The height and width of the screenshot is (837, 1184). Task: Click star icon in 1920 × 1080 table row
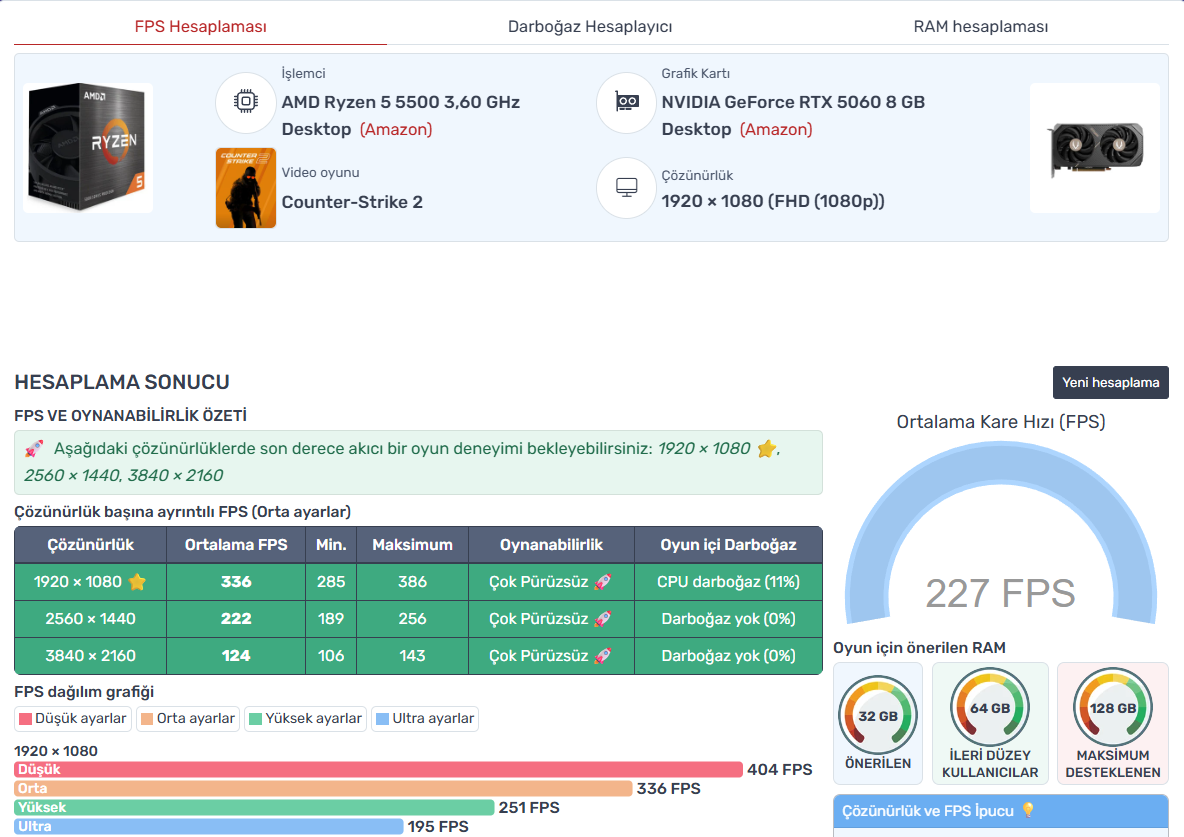pyautogui.click(x=137, y=582)
